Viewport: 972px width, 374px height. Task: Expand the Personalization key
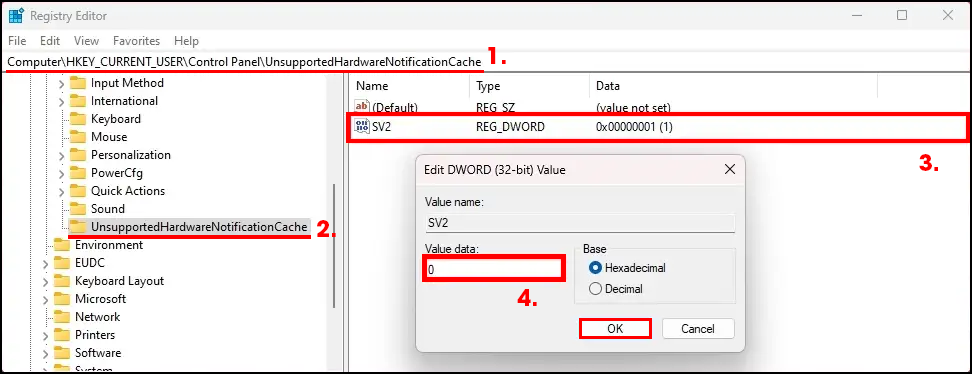pos(61,155)
